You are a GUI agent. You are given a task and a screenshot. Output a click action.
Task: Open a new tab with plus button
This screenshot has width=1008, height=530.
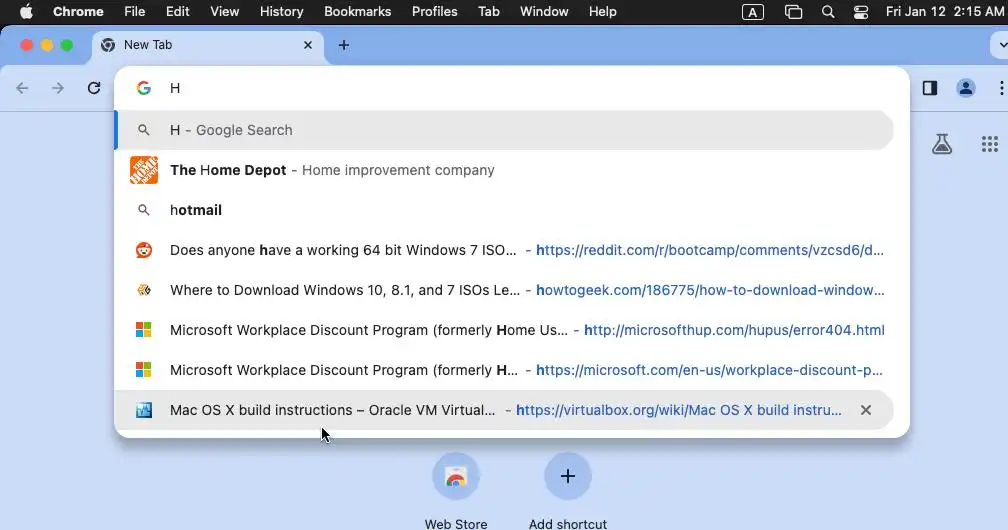pyautogui.click(x=344, y=45)
